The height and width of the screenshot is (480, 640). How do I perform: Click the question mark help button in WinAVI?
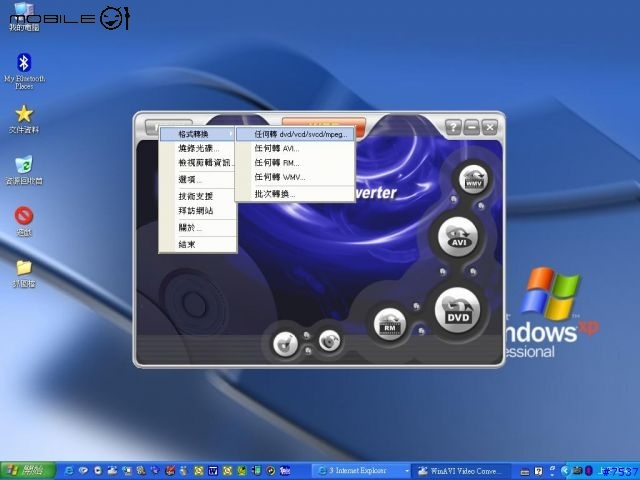point(453,127)
